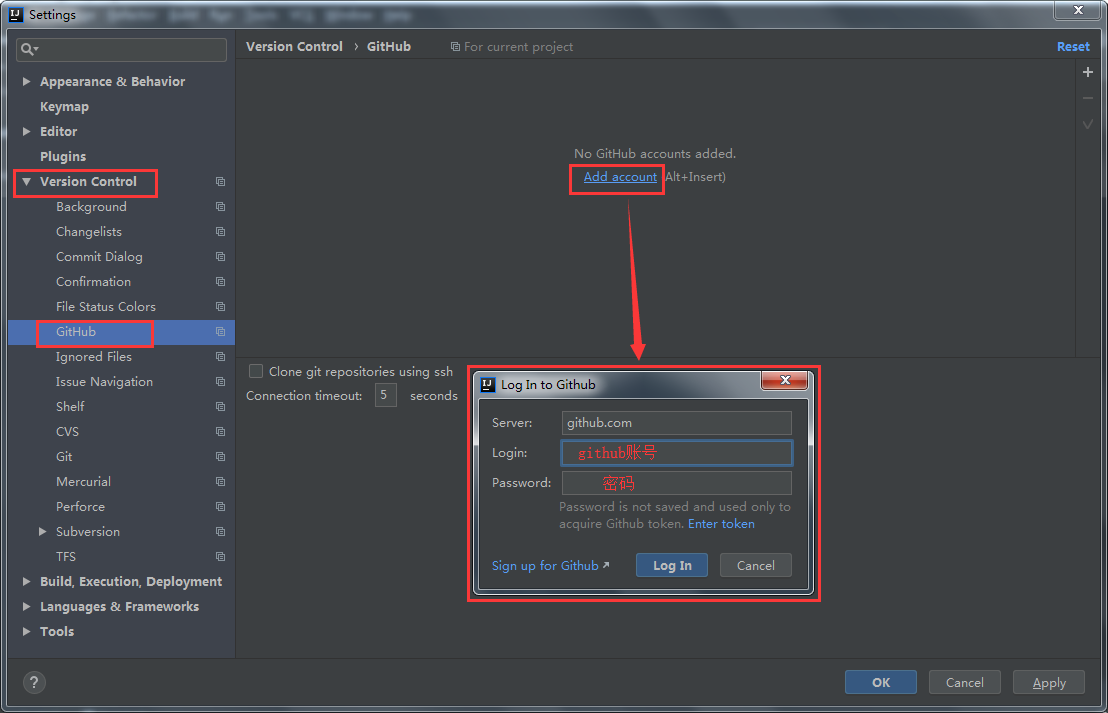Click project-level icon beside Ignored Files
Viewport: 1108px width, 713px height.
(x=220, y=357)
